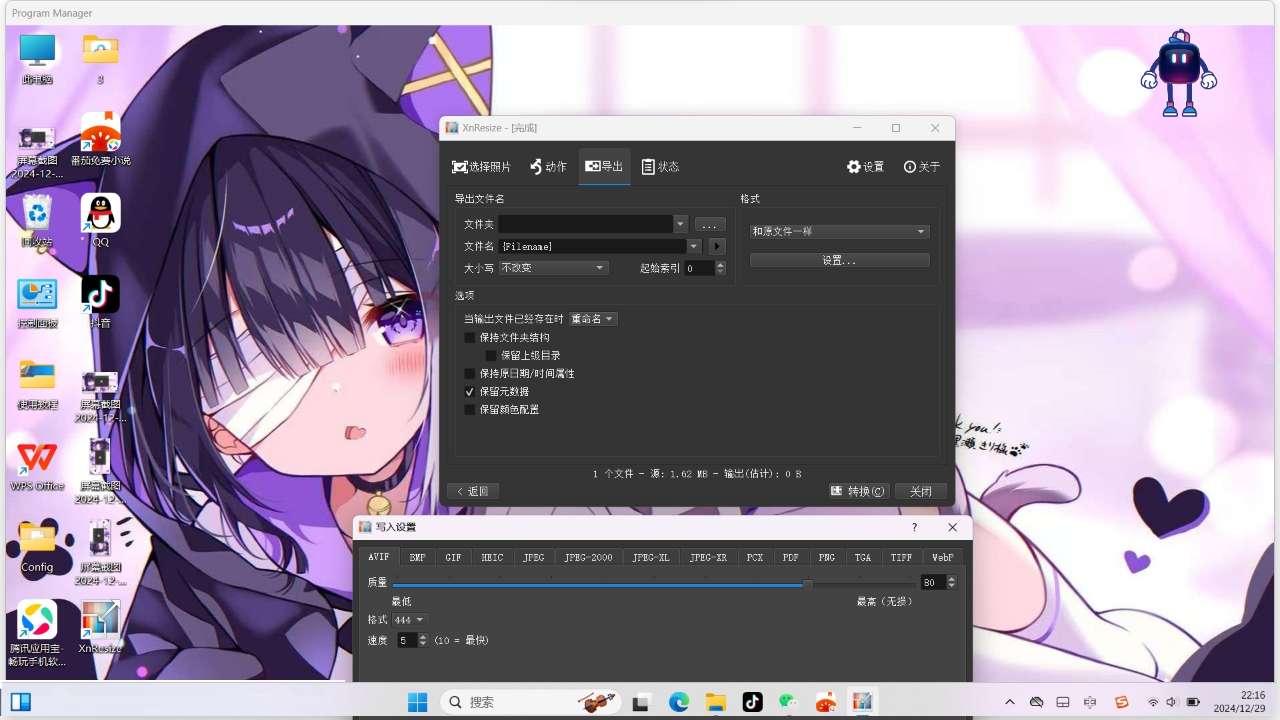Enable 保留颜色配置 checkbox
Screen dimensions: 1280x720
(x=470, y=410)
